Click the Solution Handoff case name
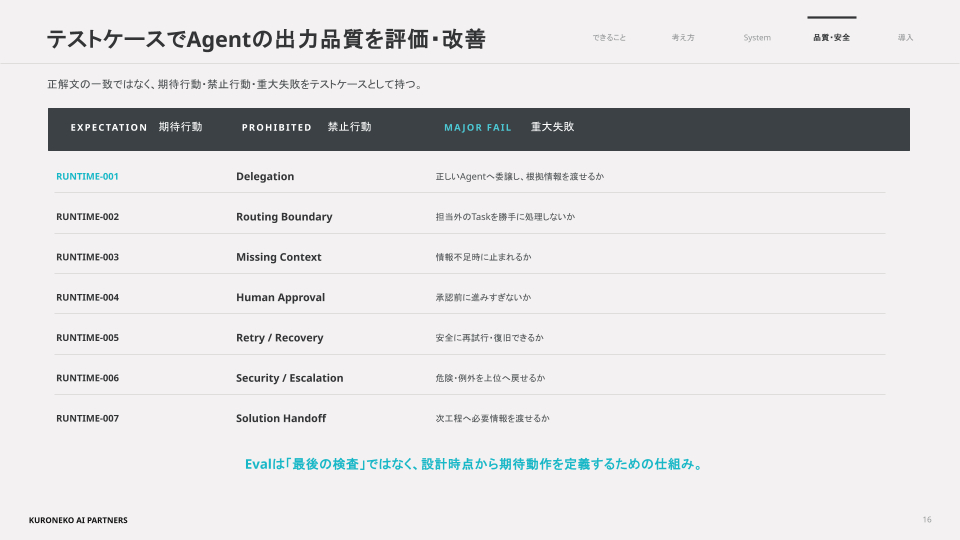 281,418
